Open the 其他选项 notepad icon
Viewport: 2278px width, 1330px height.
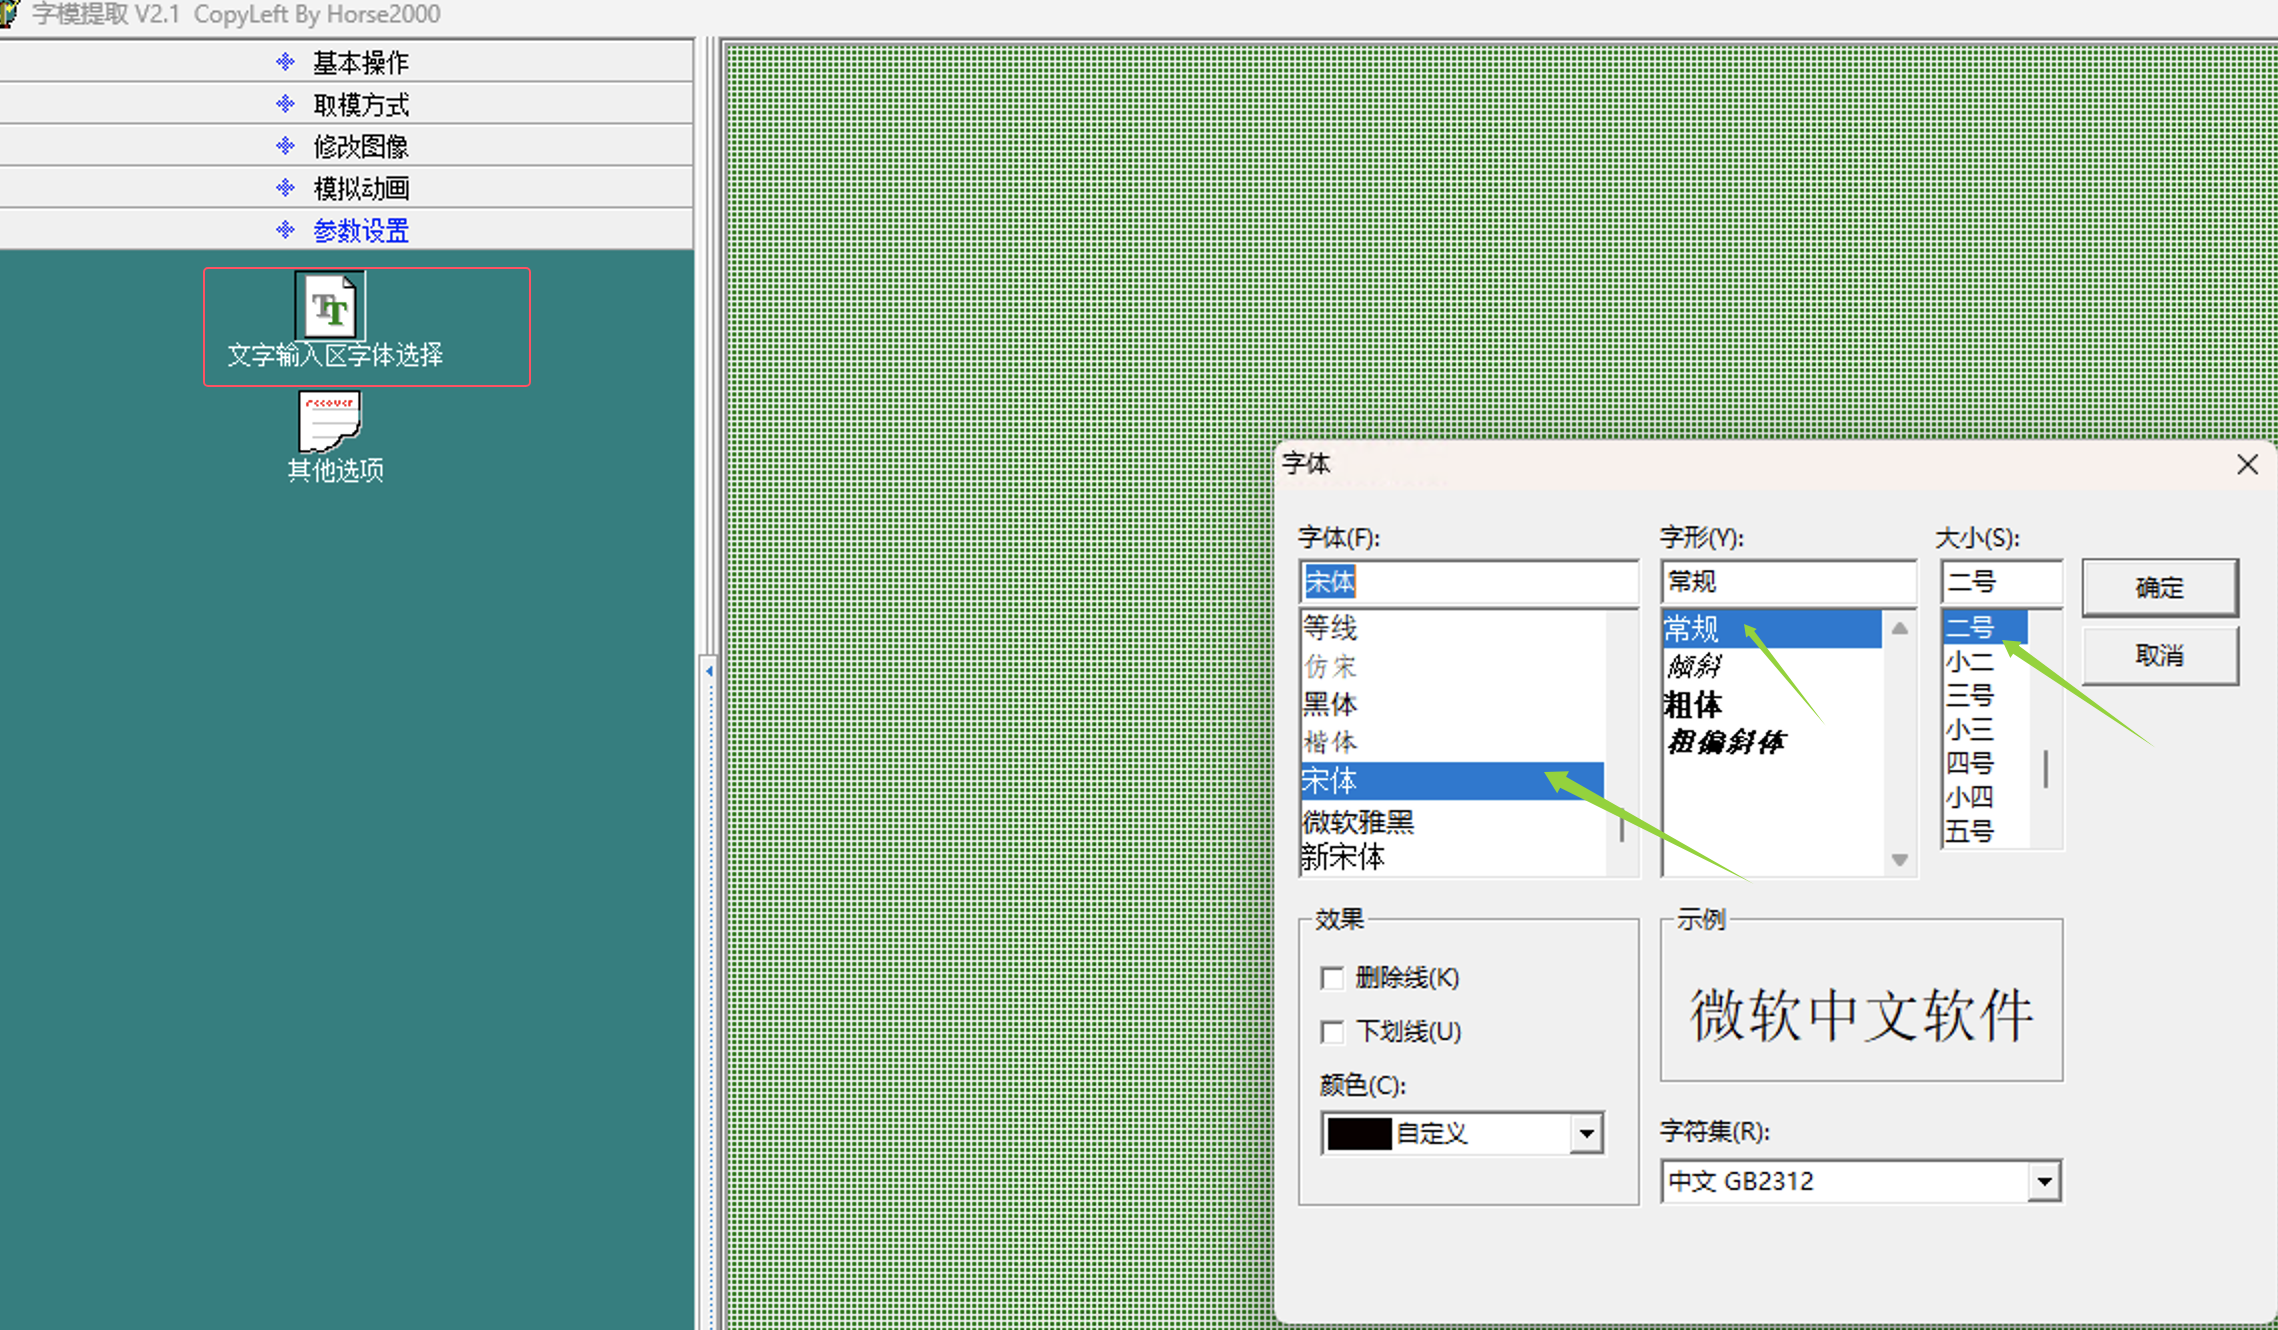(x=330, y=421)
